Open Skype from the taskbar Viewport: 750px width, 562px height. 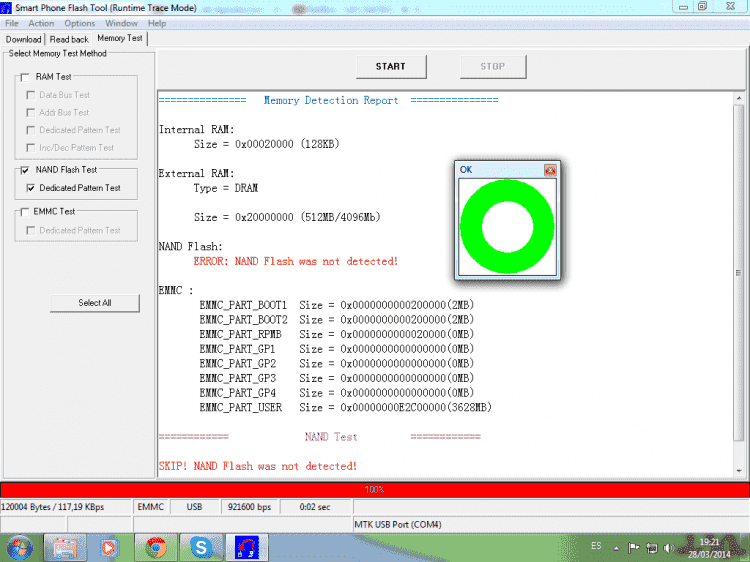[x=201, y=548]
